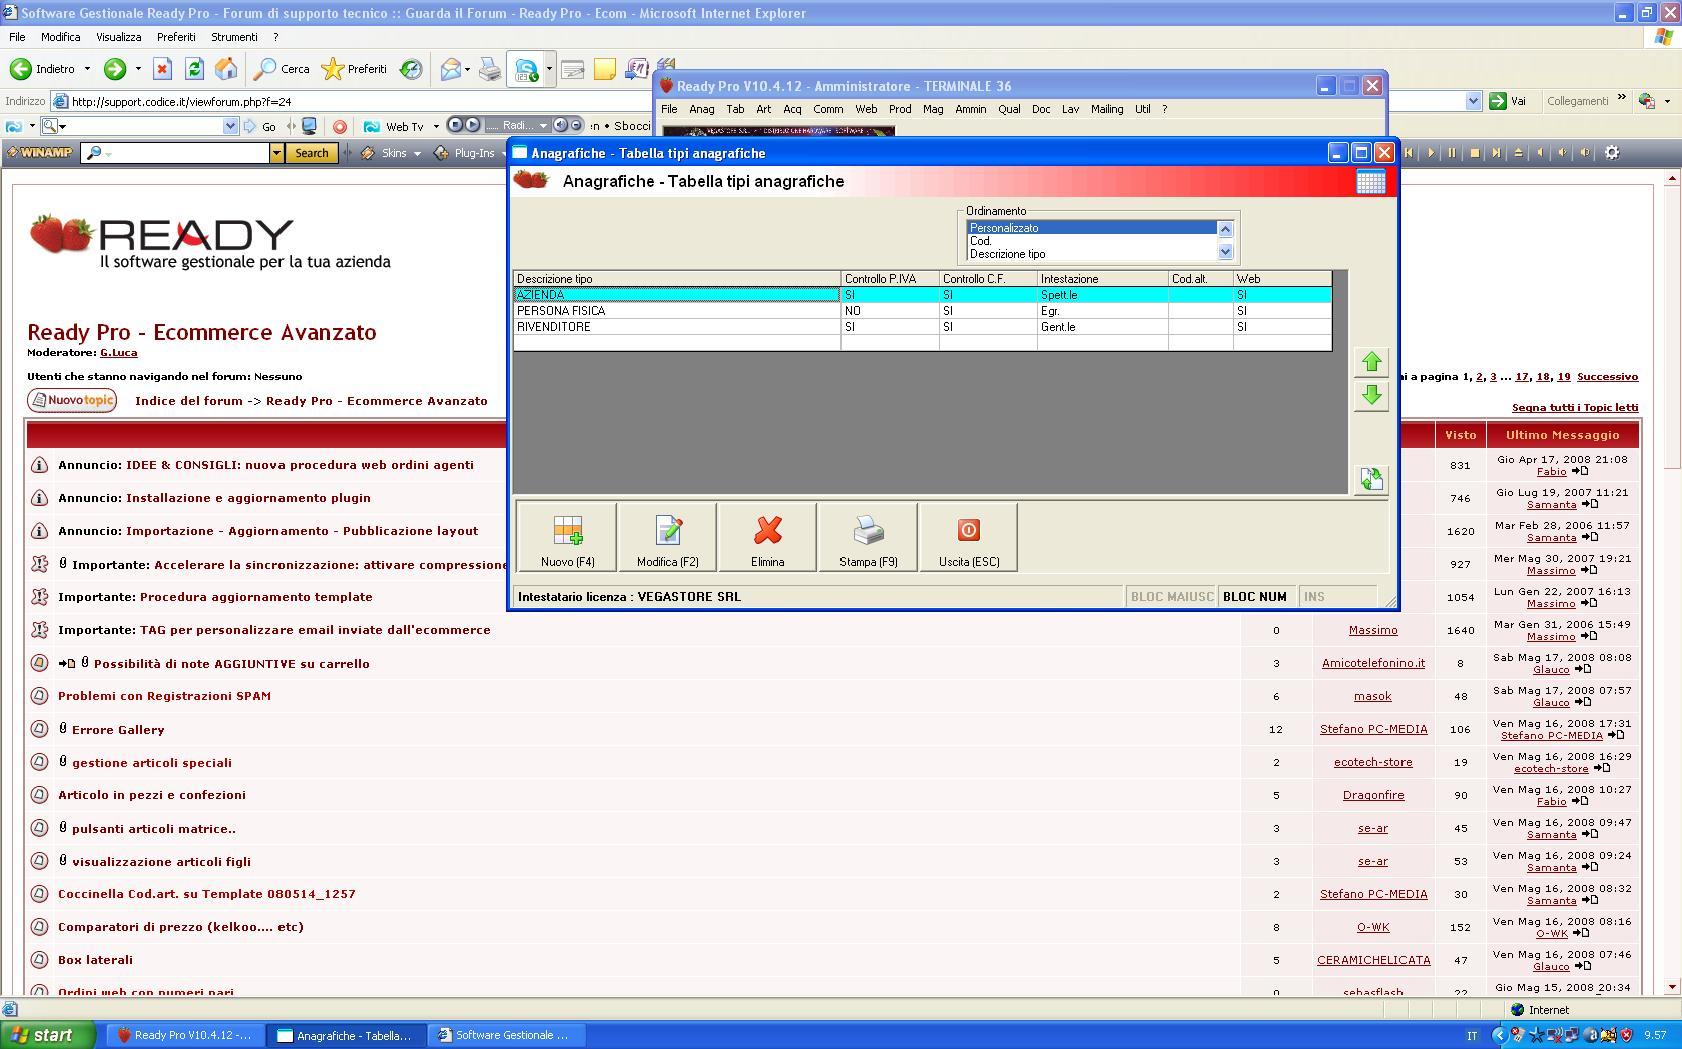Select the PERSONA FISICA row
Image resolution: width=1682 pixels, height=1049 pixels.
[x=922, y=311]
